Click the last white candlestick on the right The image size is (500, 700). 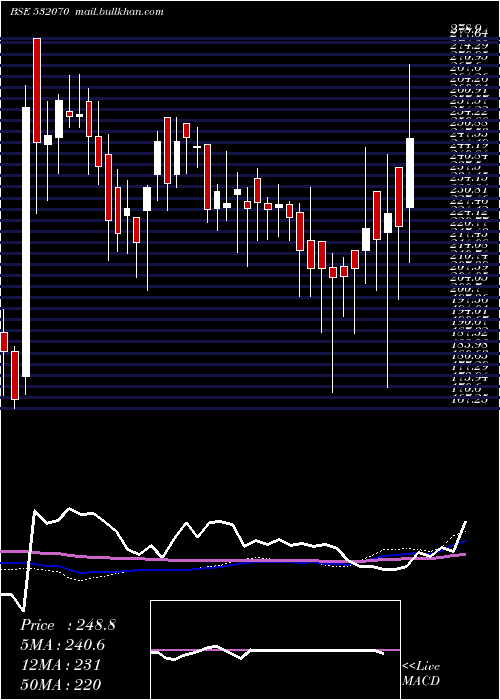click(x=410, y=173)
